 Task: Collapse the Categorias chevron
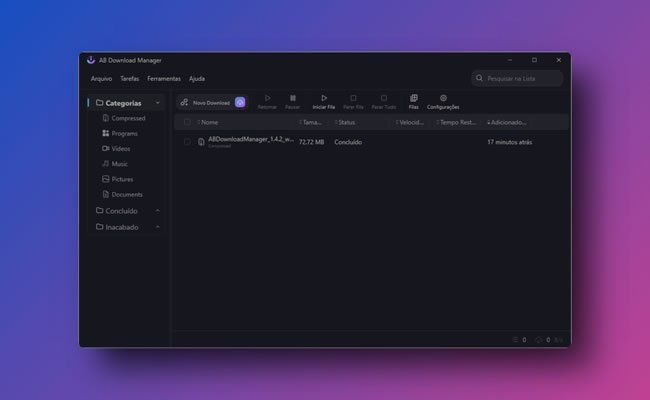(x=158, y=103)
